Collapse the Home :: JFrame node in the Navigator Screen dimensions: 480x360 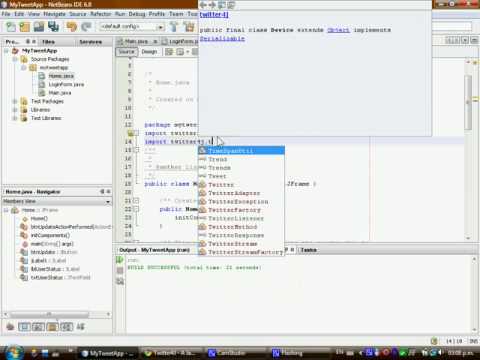pyautogui.click(x=6, y=210)
